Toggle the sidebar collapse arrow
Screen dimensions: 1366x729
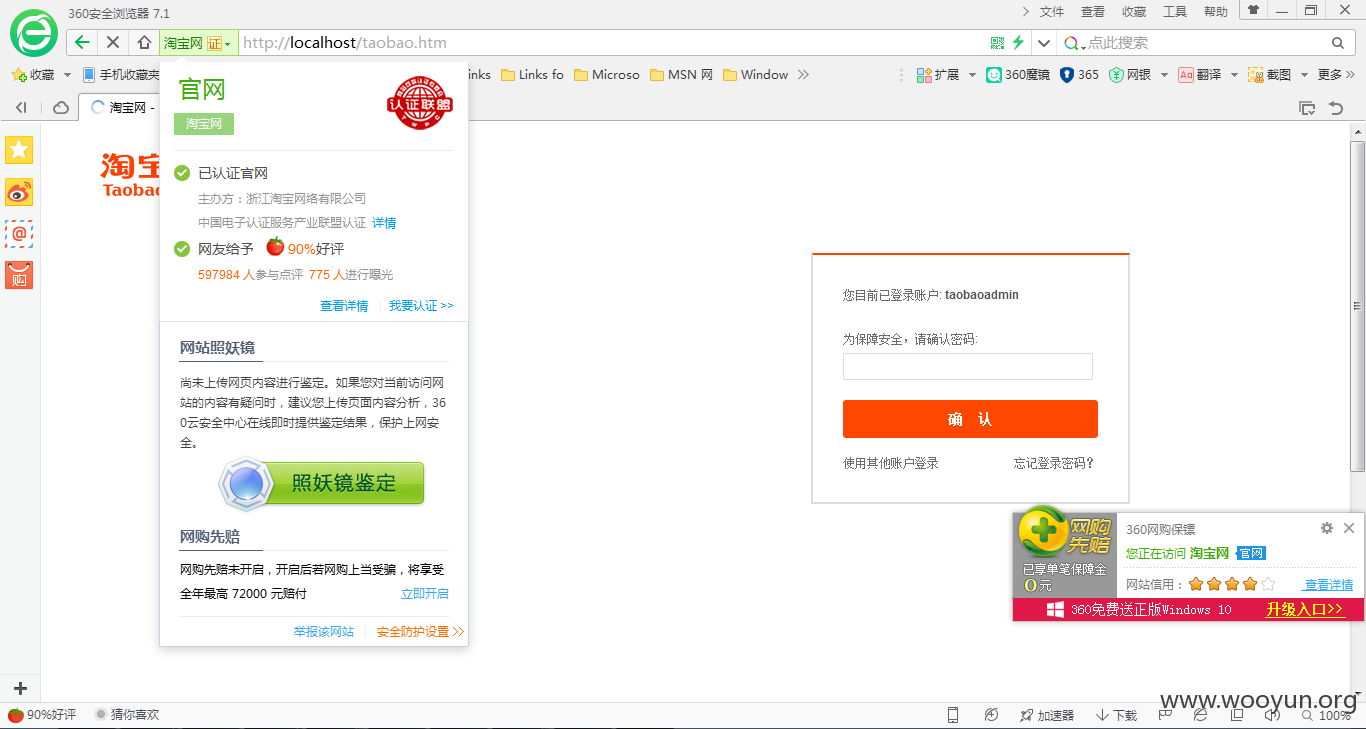[x=20, y=108]
